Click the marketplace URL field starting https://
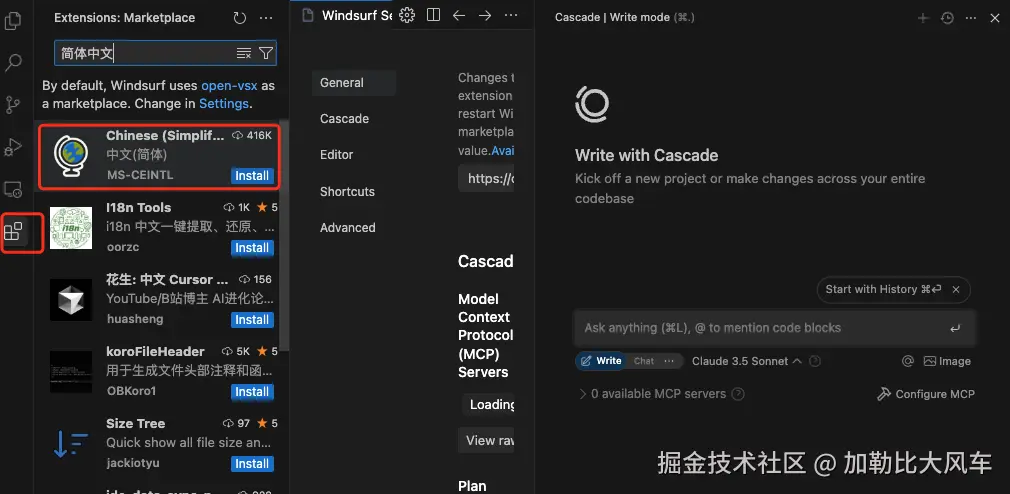This screenshot has width=1010, height=494. 486,178
